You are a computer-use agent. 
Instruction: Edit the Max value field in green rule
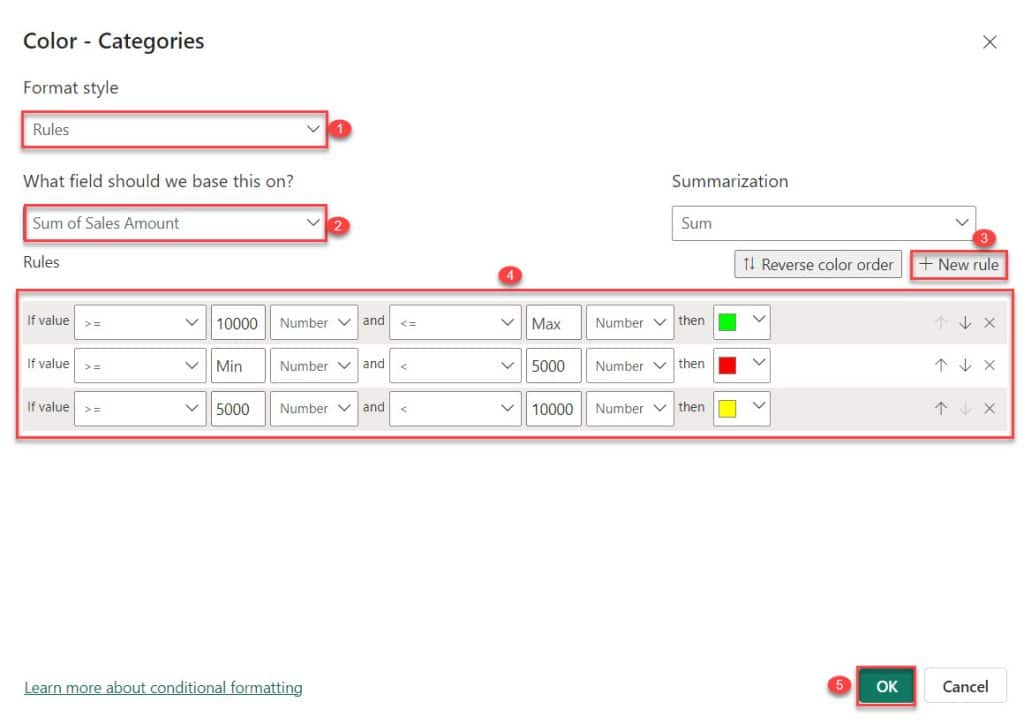[x=553, y=323]
